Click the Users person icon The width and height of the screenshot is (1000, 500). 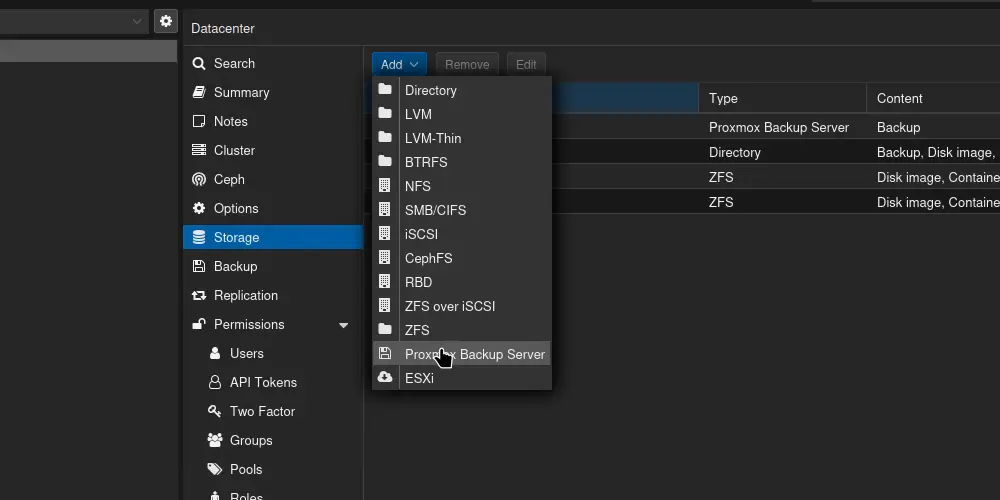[215, 353]
